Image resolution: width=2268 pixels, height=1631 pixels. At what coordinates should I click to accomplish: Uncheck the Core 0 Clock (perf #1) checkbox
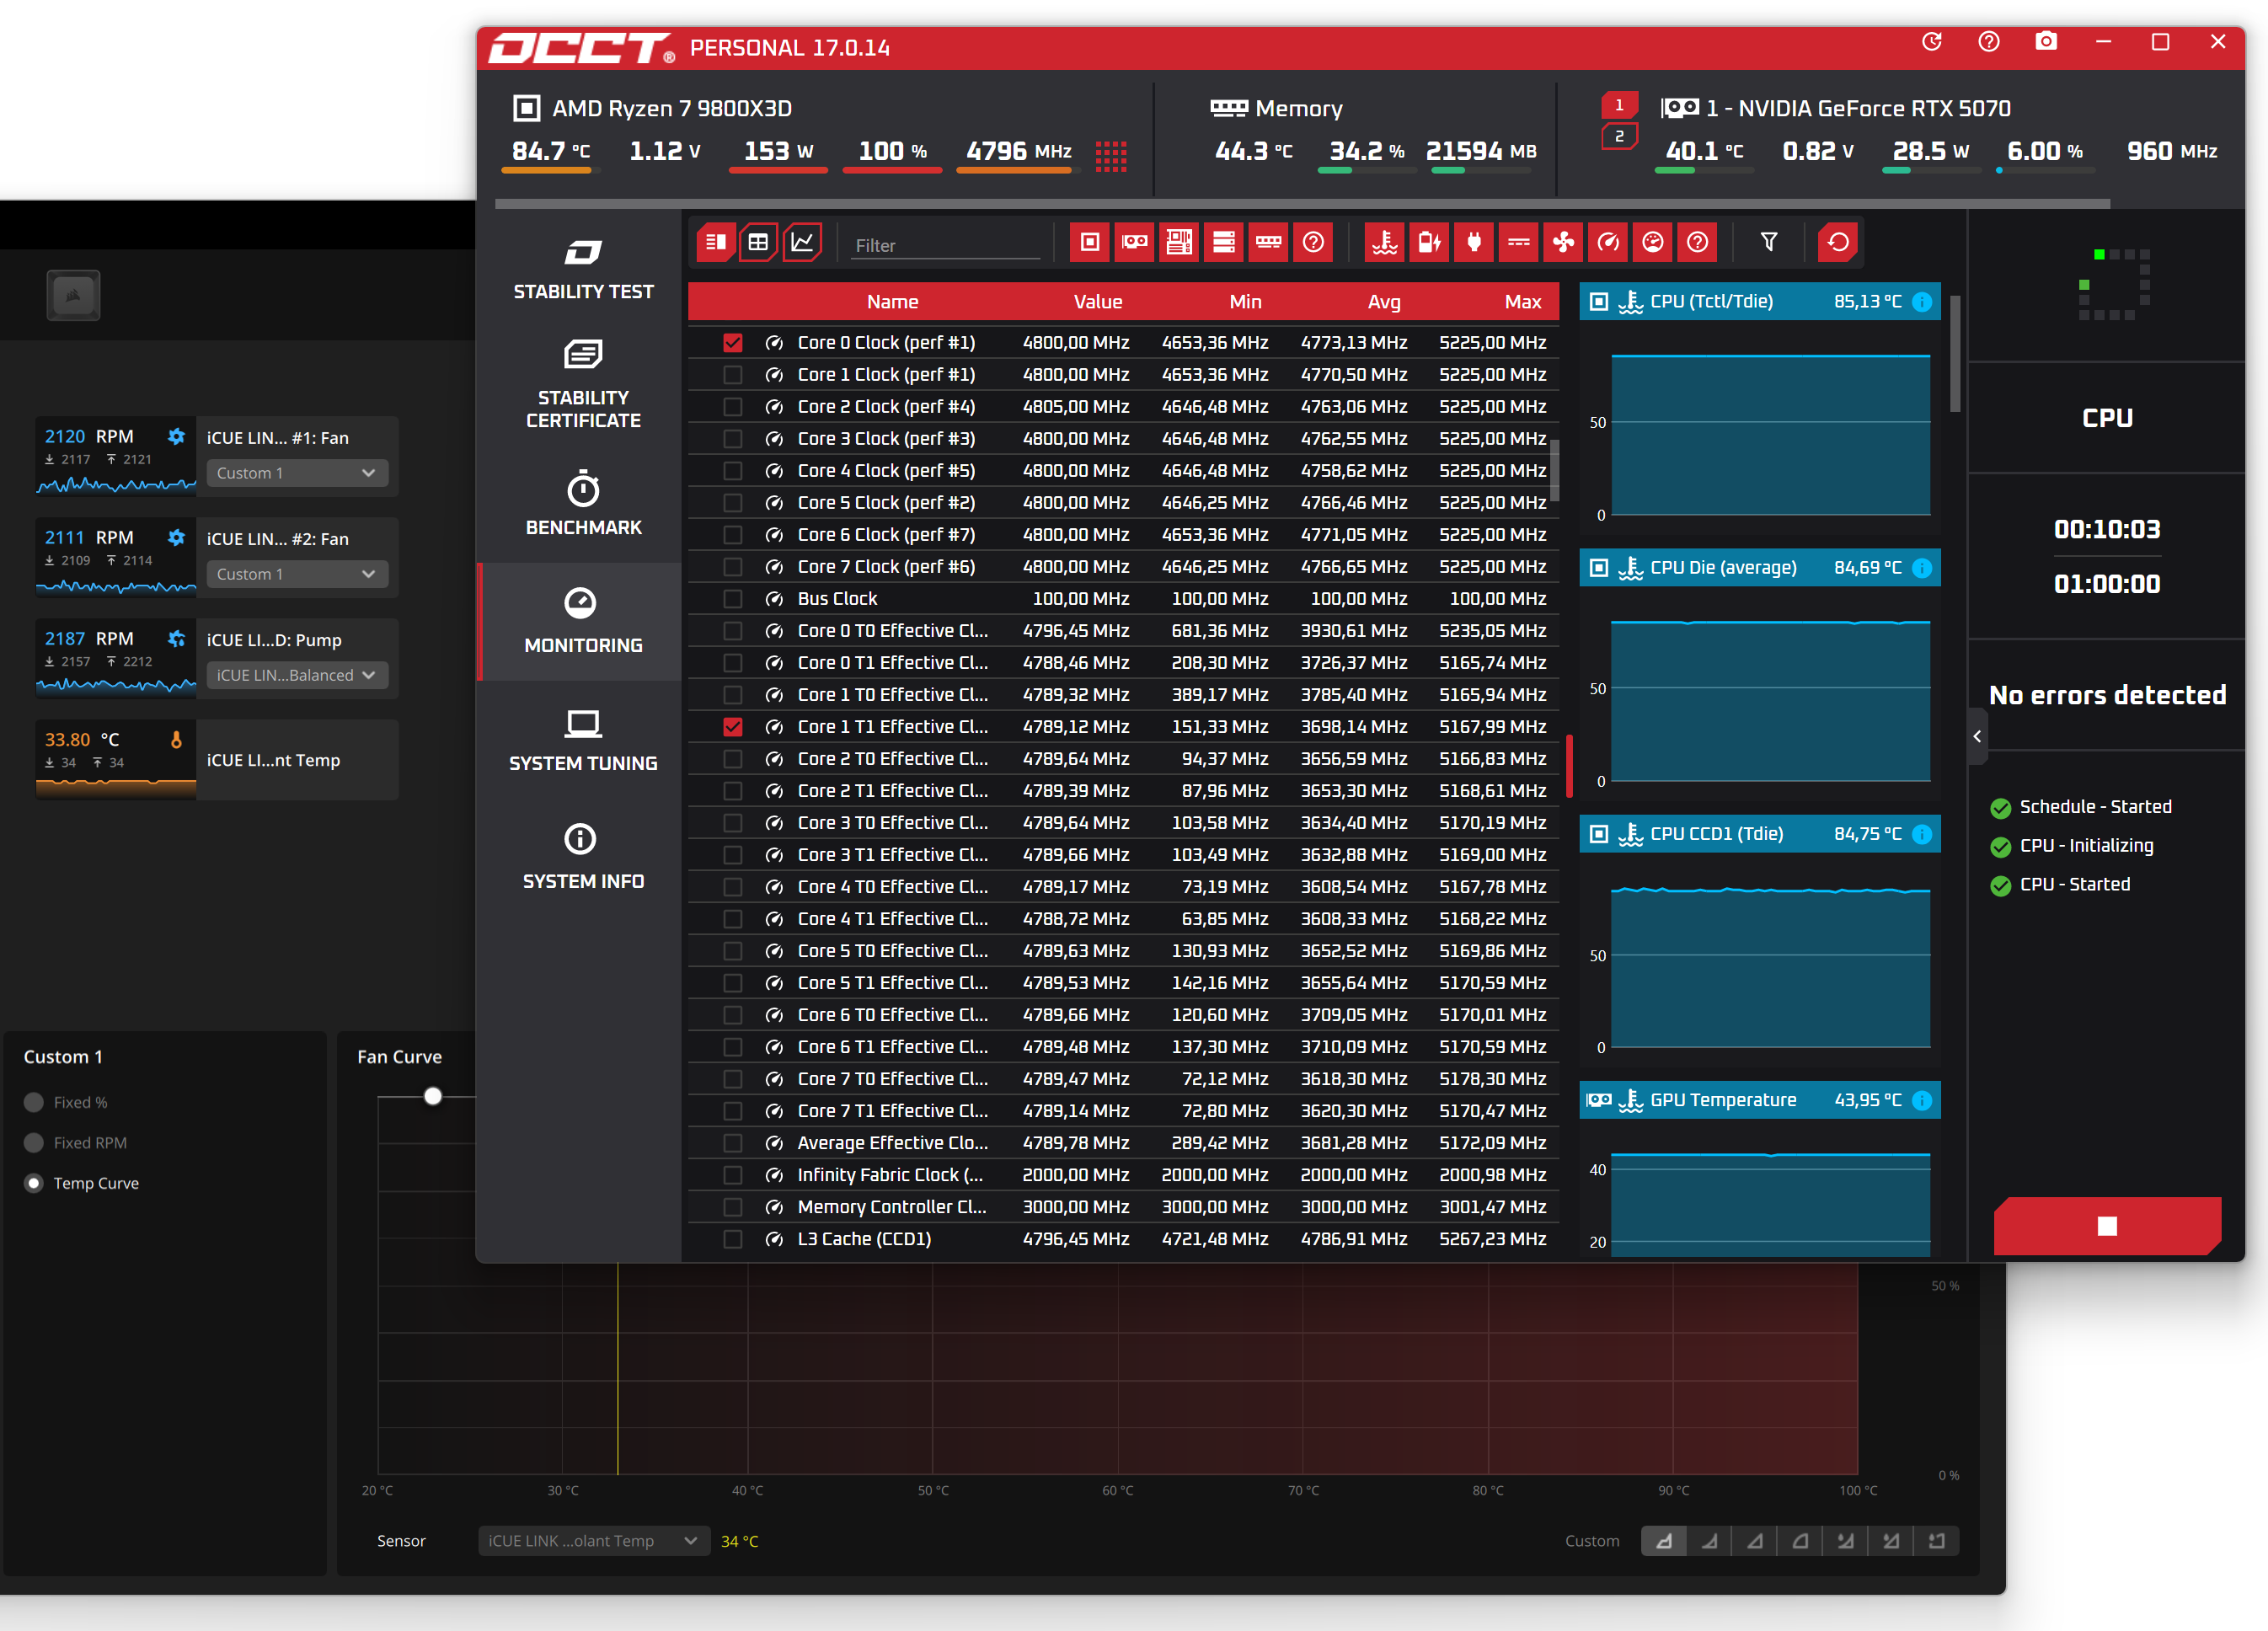tap(733, 343)
